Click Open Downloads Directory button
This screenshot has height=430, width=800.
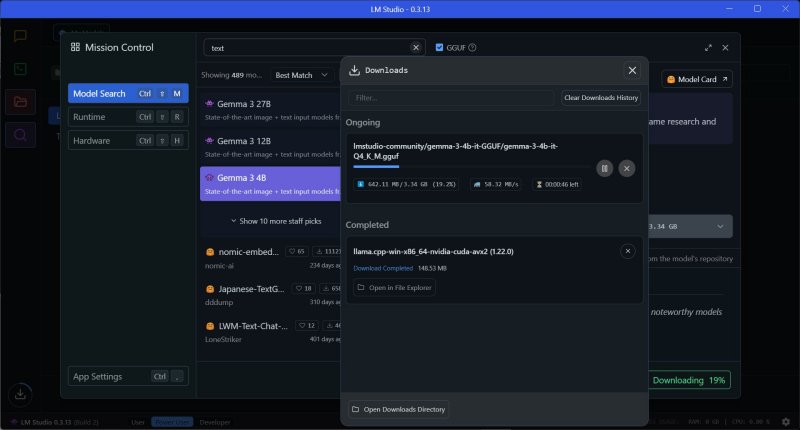pos(399,409)
